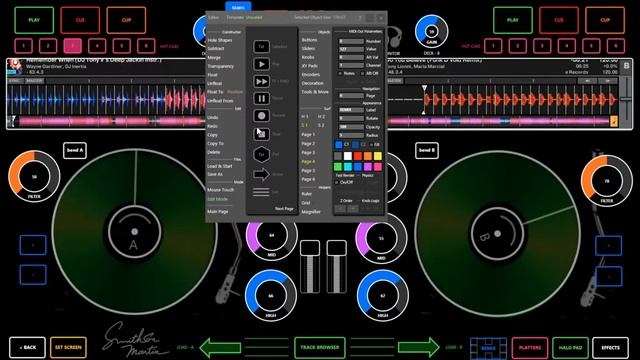Expand the Knobs objects category

click(x=308, y=57)
